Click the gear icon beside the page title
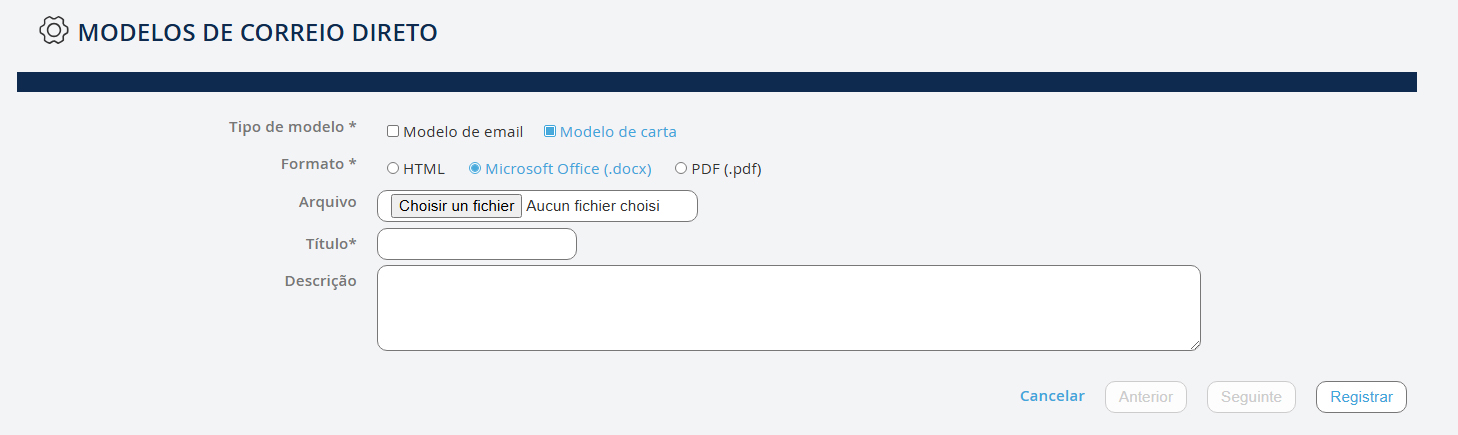This screenshot has width=1458, height=435. tap(53, 31)
